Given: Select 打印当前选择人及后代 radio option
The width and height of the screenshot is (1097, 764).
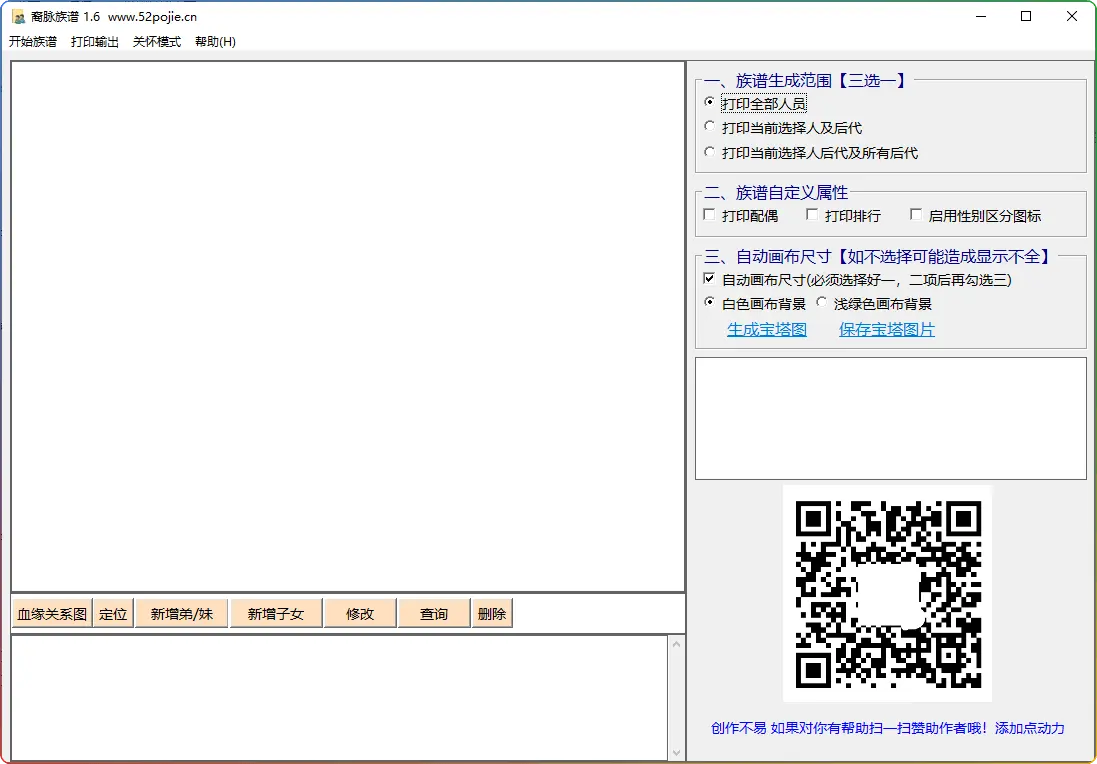Looking at the screenshot, I should coord(710,128).
